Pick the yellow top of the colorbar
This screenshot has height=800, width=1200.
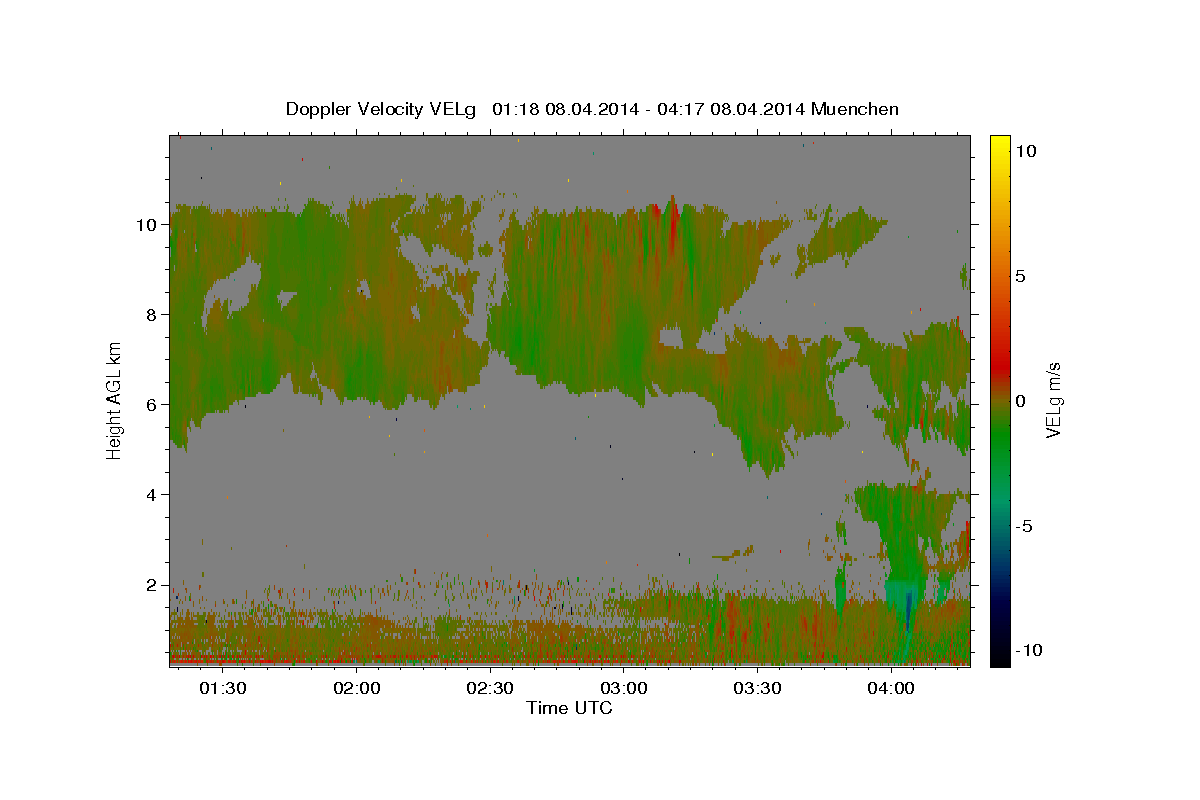(x=999, y=146)
